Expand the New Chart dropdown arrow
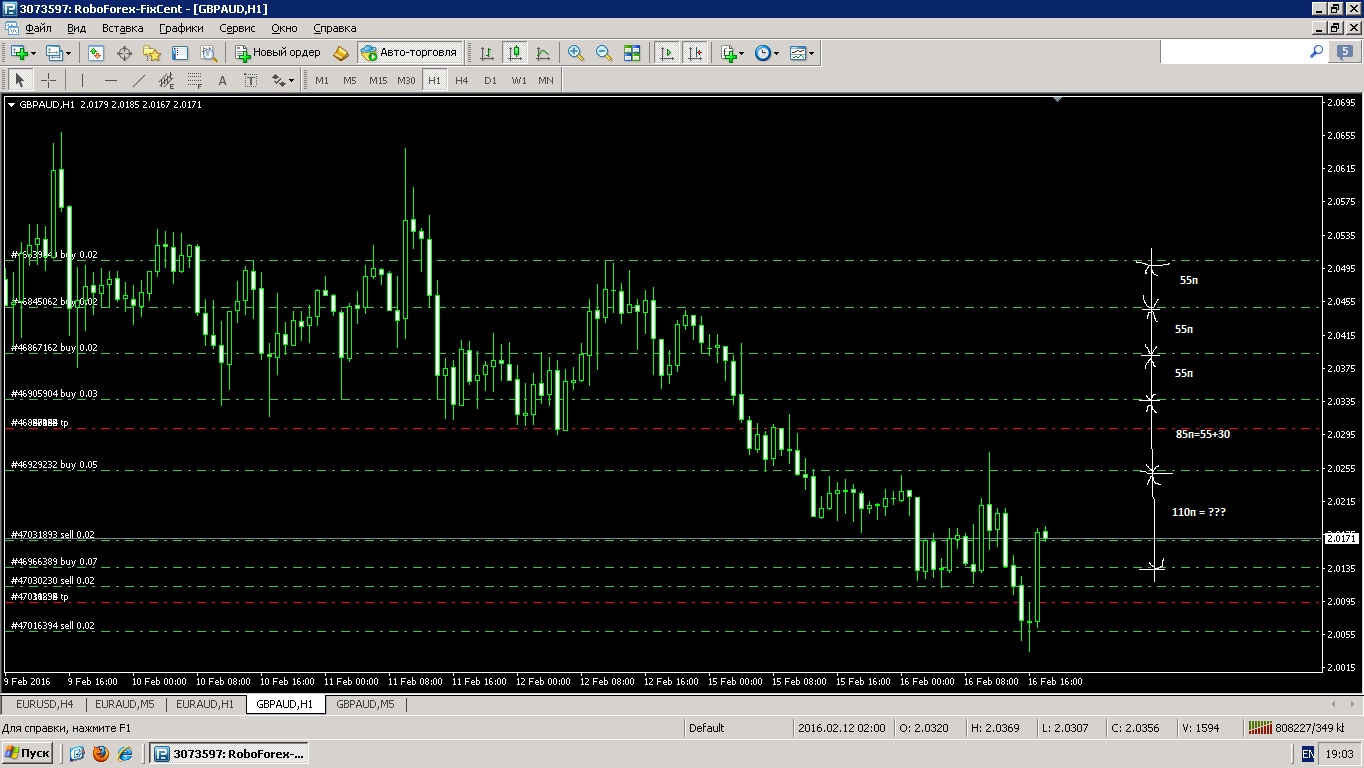This screenshot has height=768, width=1364. click(33, 53)
